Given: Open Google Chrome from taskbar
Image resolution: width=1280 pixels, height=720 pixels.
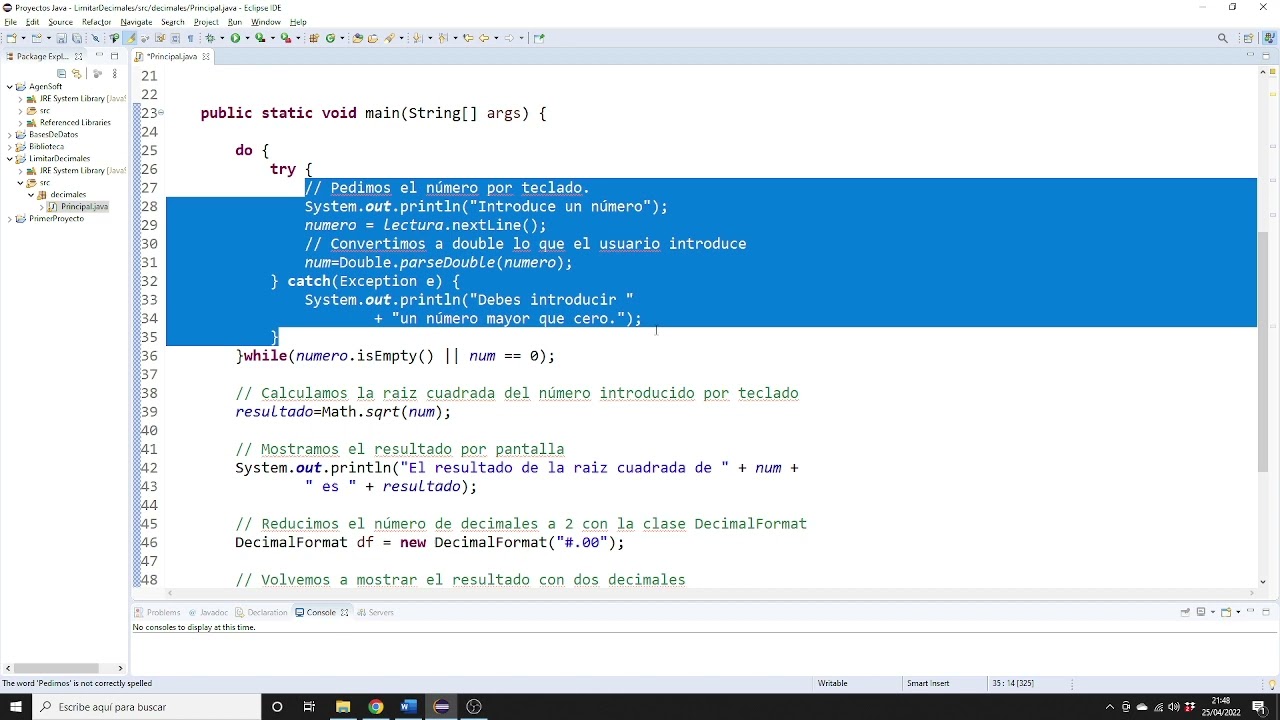Looking at the screenshot, I should [375, 707].
